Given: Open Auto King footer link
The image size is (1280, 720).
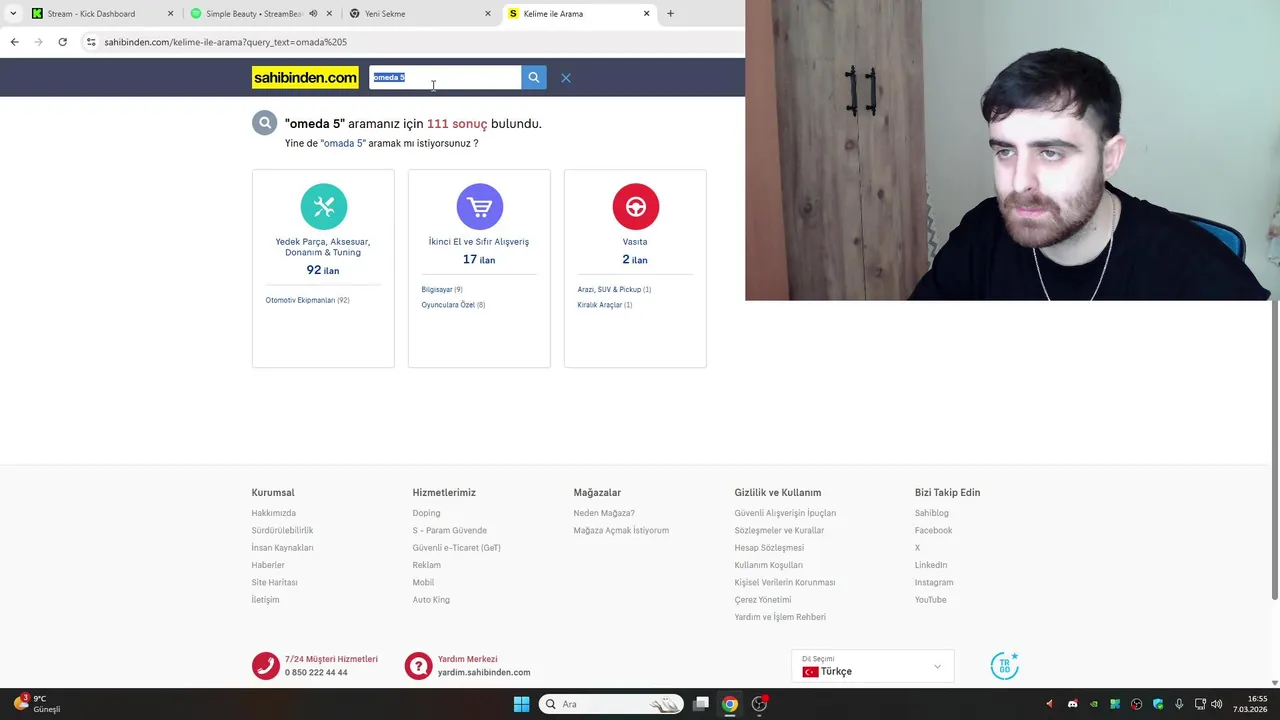Looking at the screenshot, I should [x=431, y=600].
